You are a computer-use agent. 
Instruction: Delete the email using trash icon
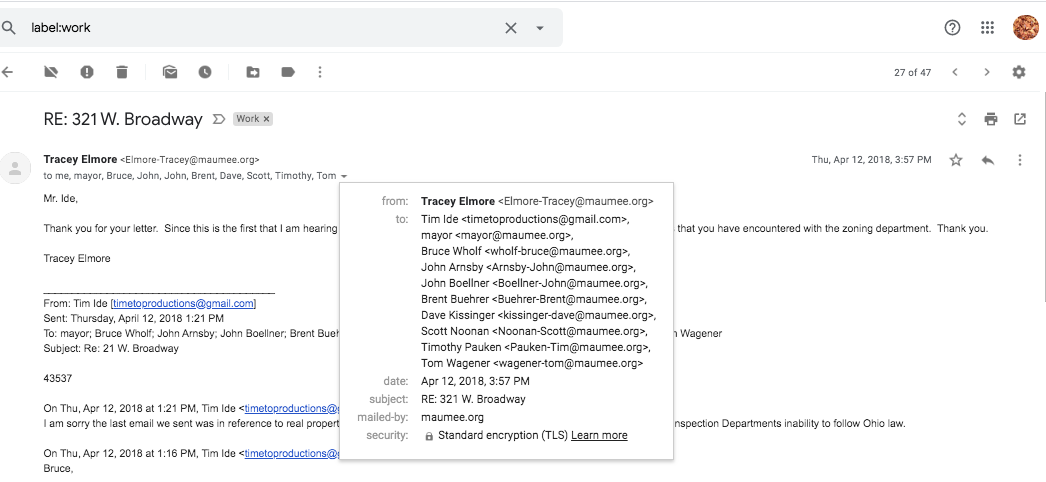(122, 72)
